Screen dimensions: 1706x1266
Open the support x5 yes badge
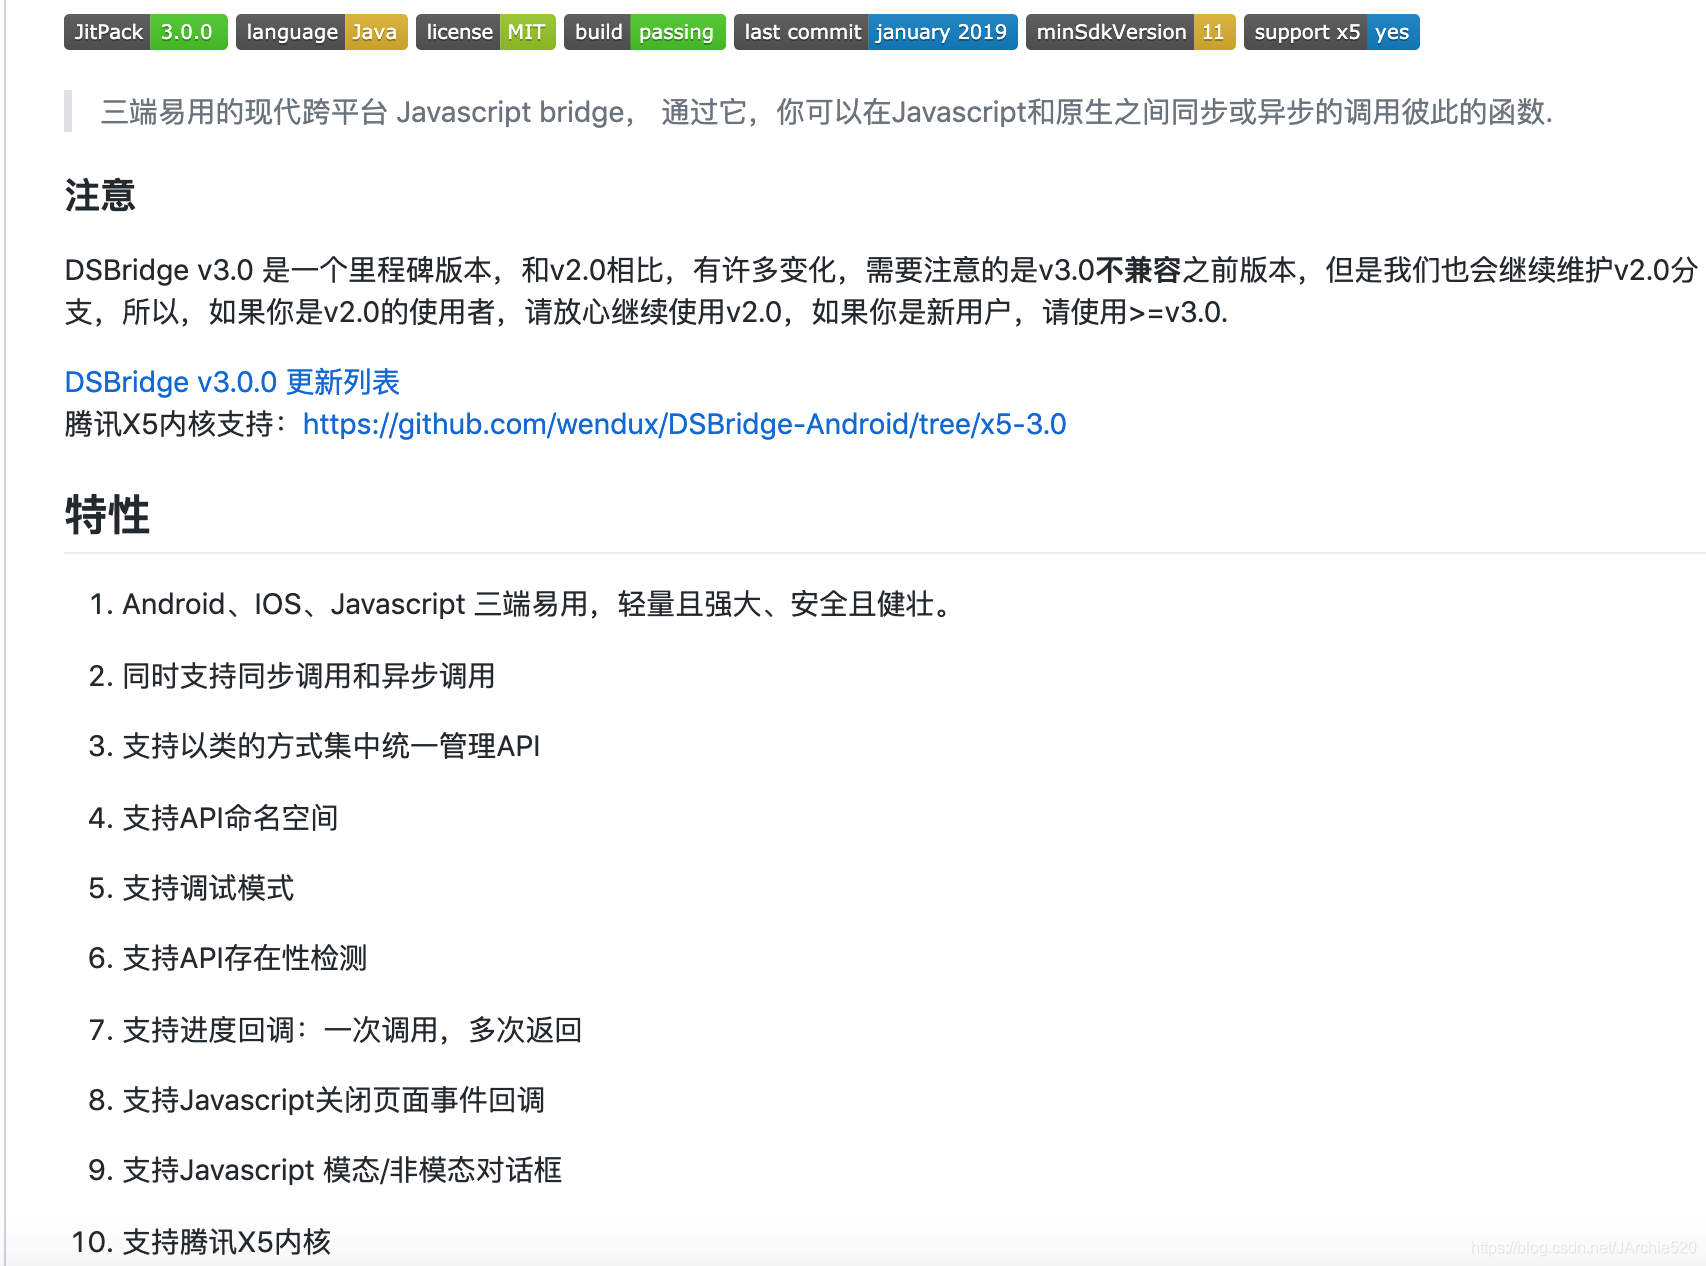[1331, 31]
